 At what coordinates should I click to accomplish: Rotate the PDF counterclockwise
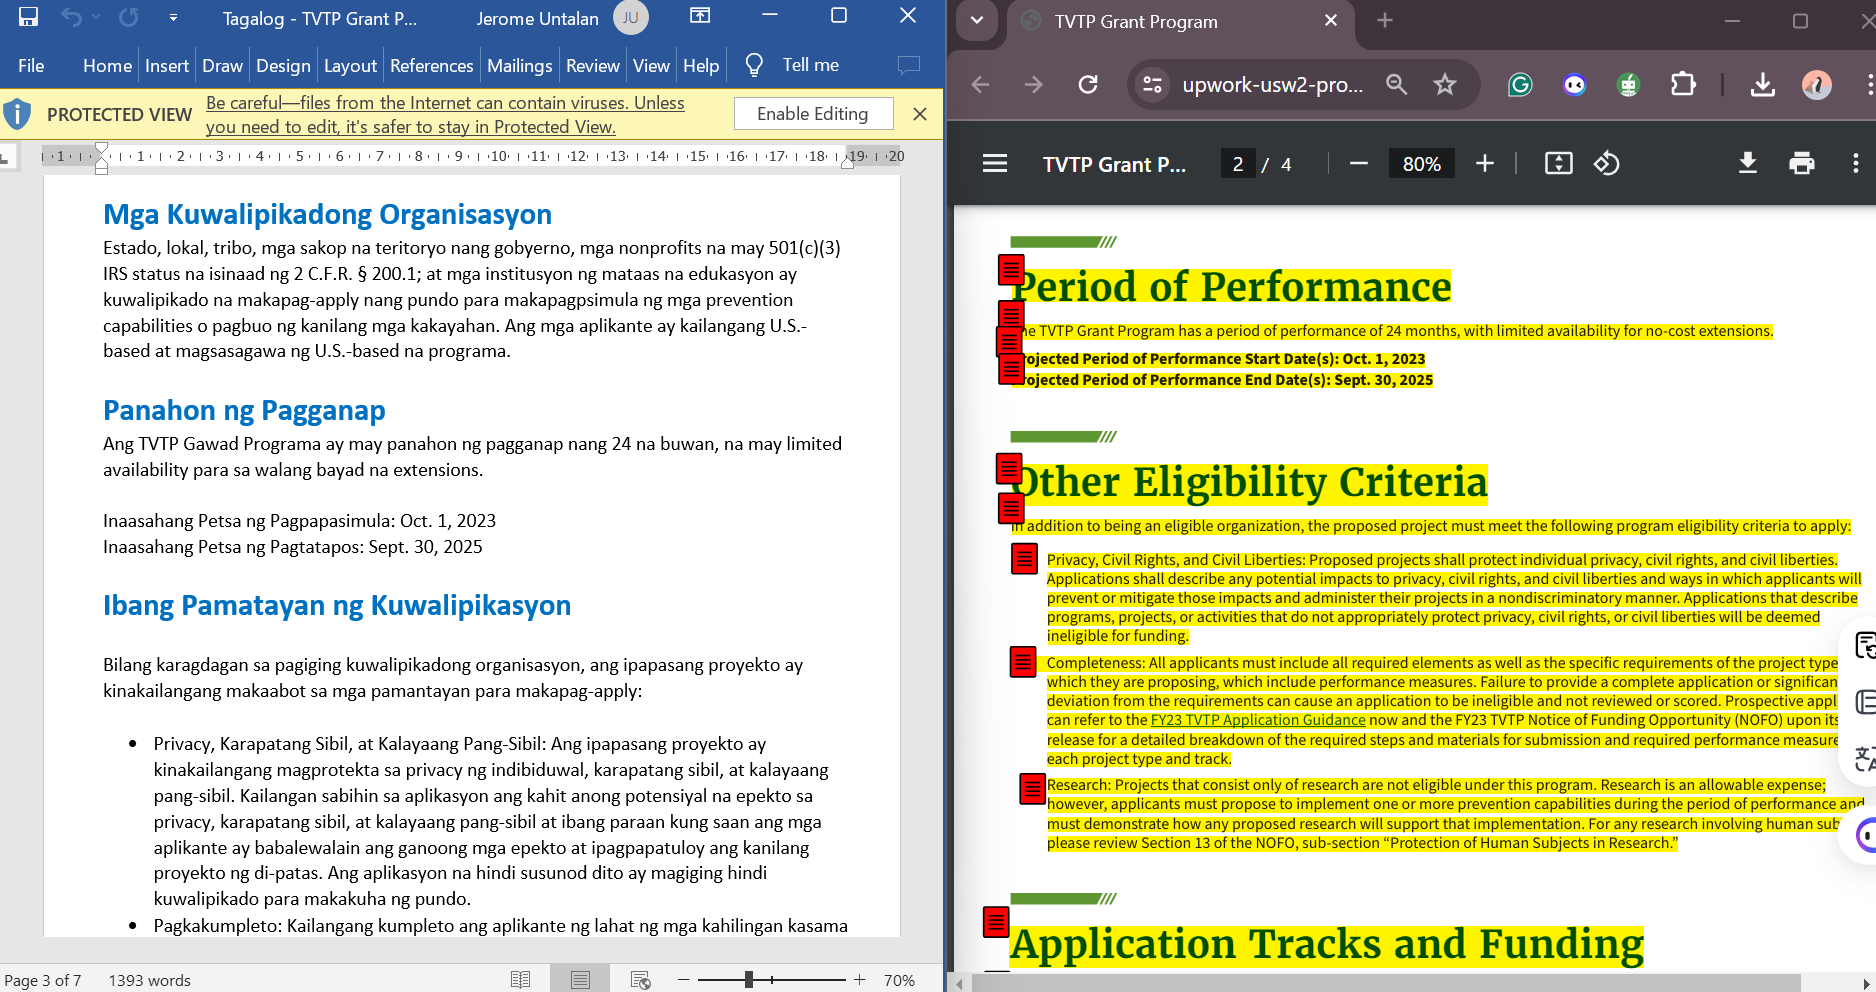pos(1607,163)
